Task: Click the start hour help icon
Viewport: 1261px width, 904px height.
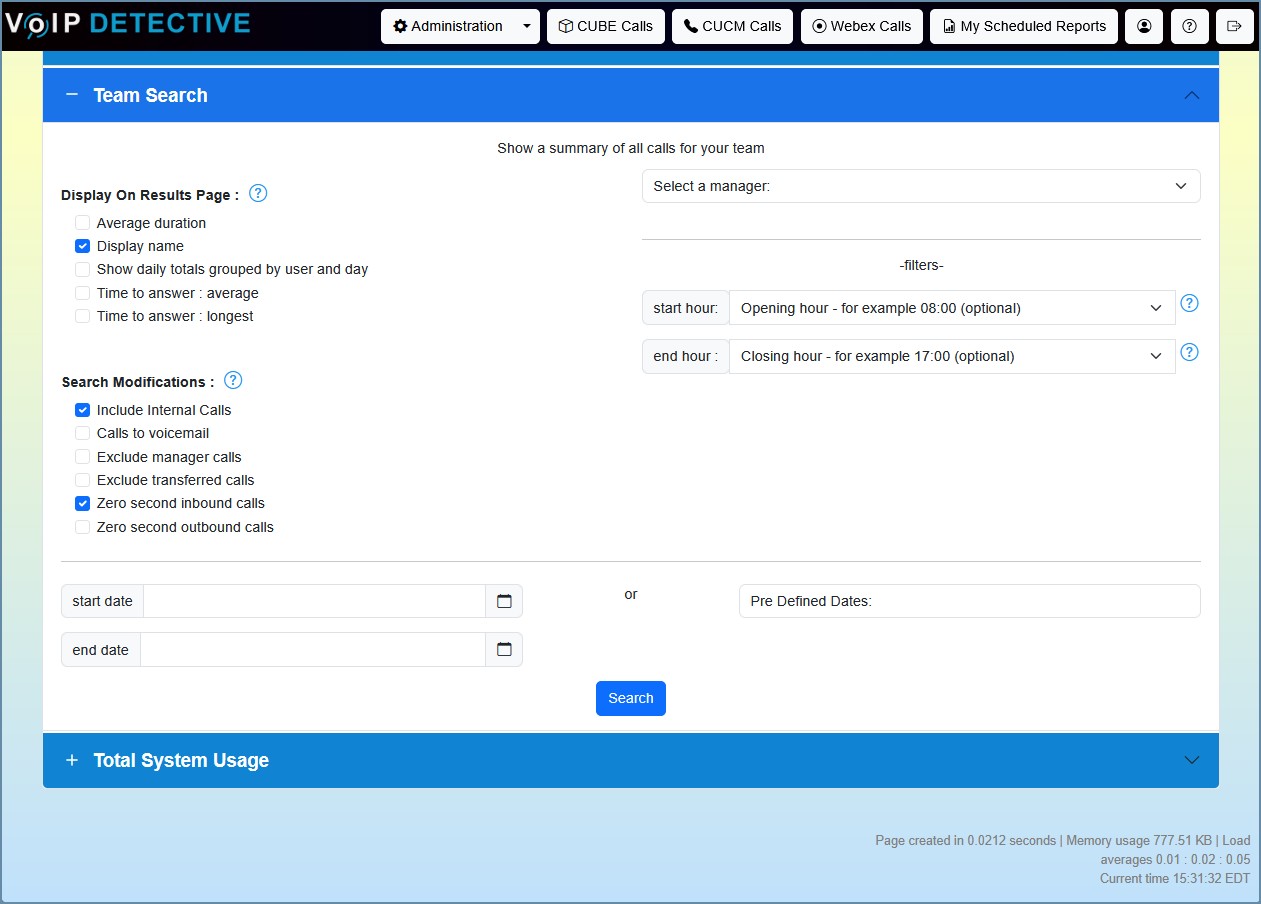Action: point(1189,304)
